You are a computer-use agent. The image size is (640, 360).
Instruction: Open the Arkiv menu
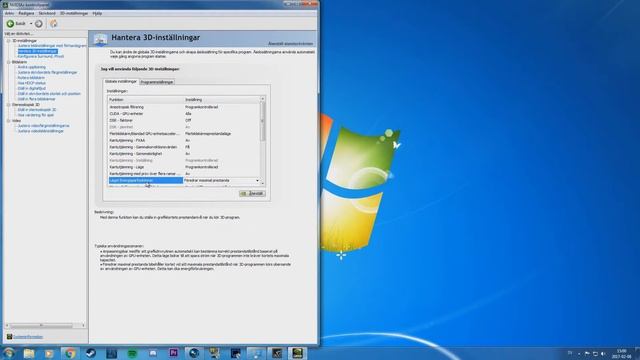pyautogui.click(x=9, y=13)
